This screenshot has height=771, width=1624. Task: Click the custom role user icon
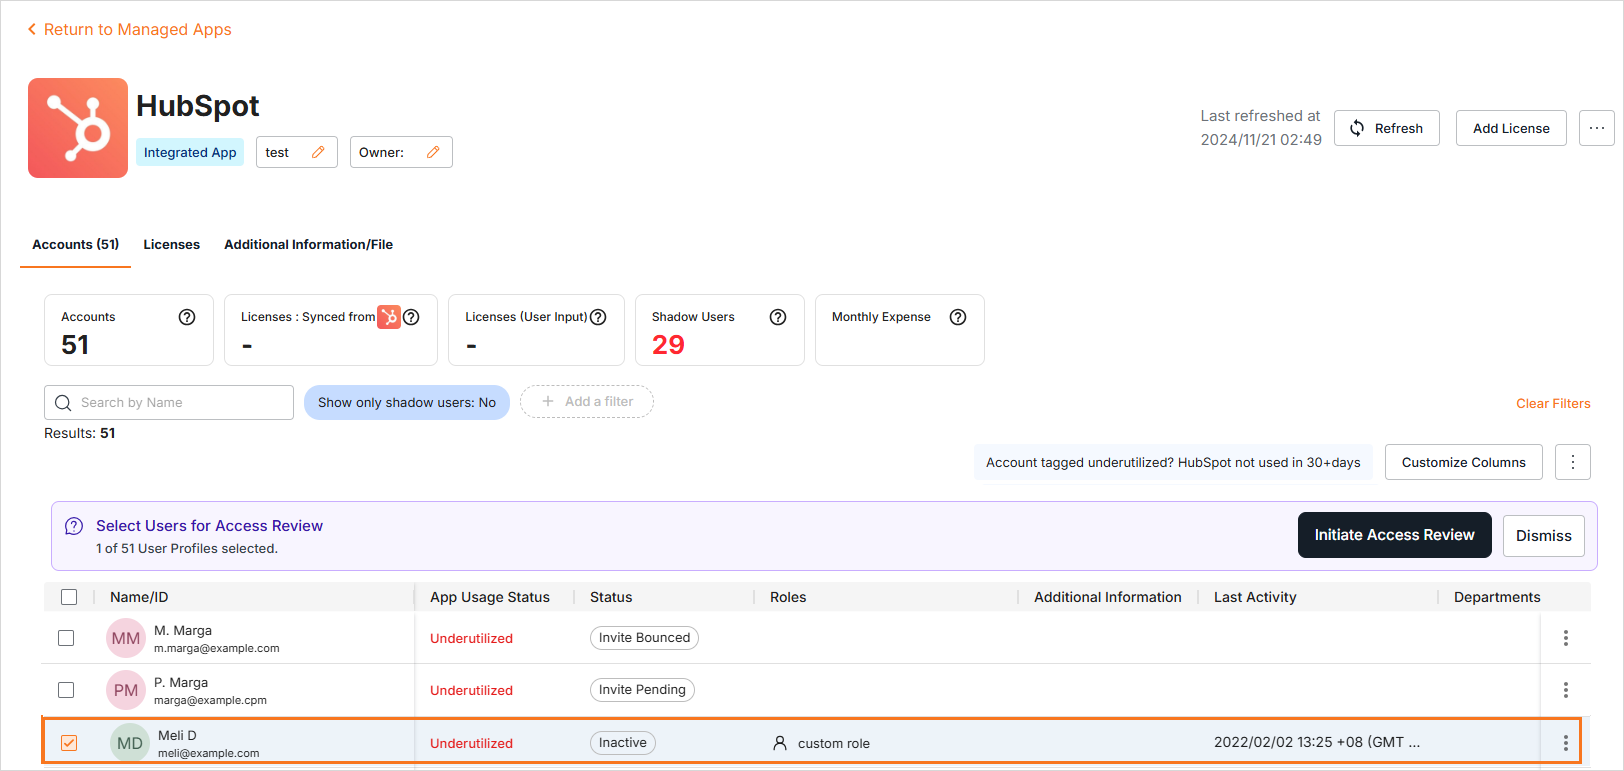[x=780, y=743]
